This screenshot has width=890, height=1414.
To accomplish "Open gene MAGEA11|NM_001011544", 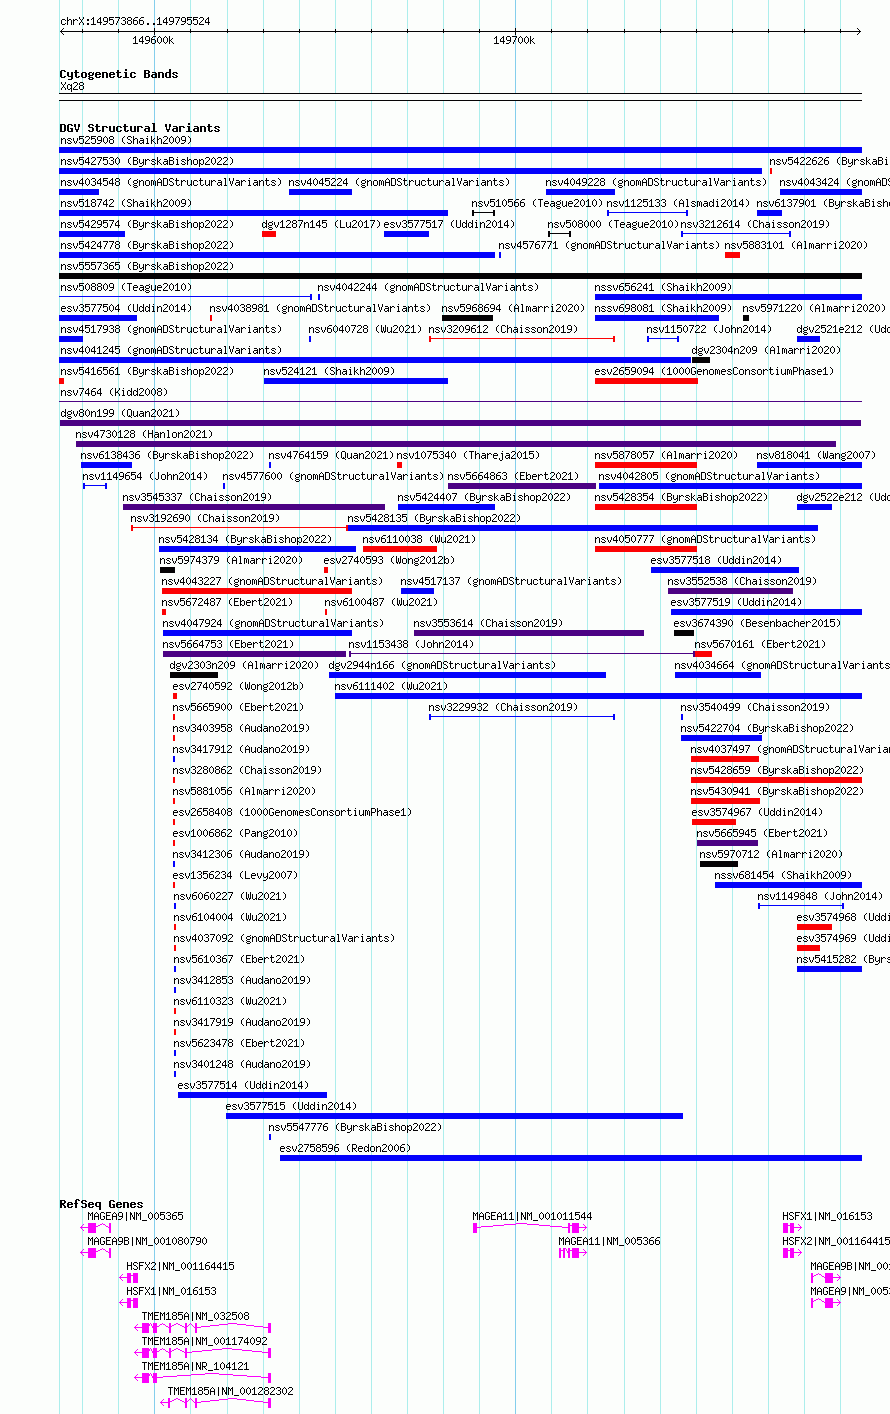I will [x=532, y=1216].
